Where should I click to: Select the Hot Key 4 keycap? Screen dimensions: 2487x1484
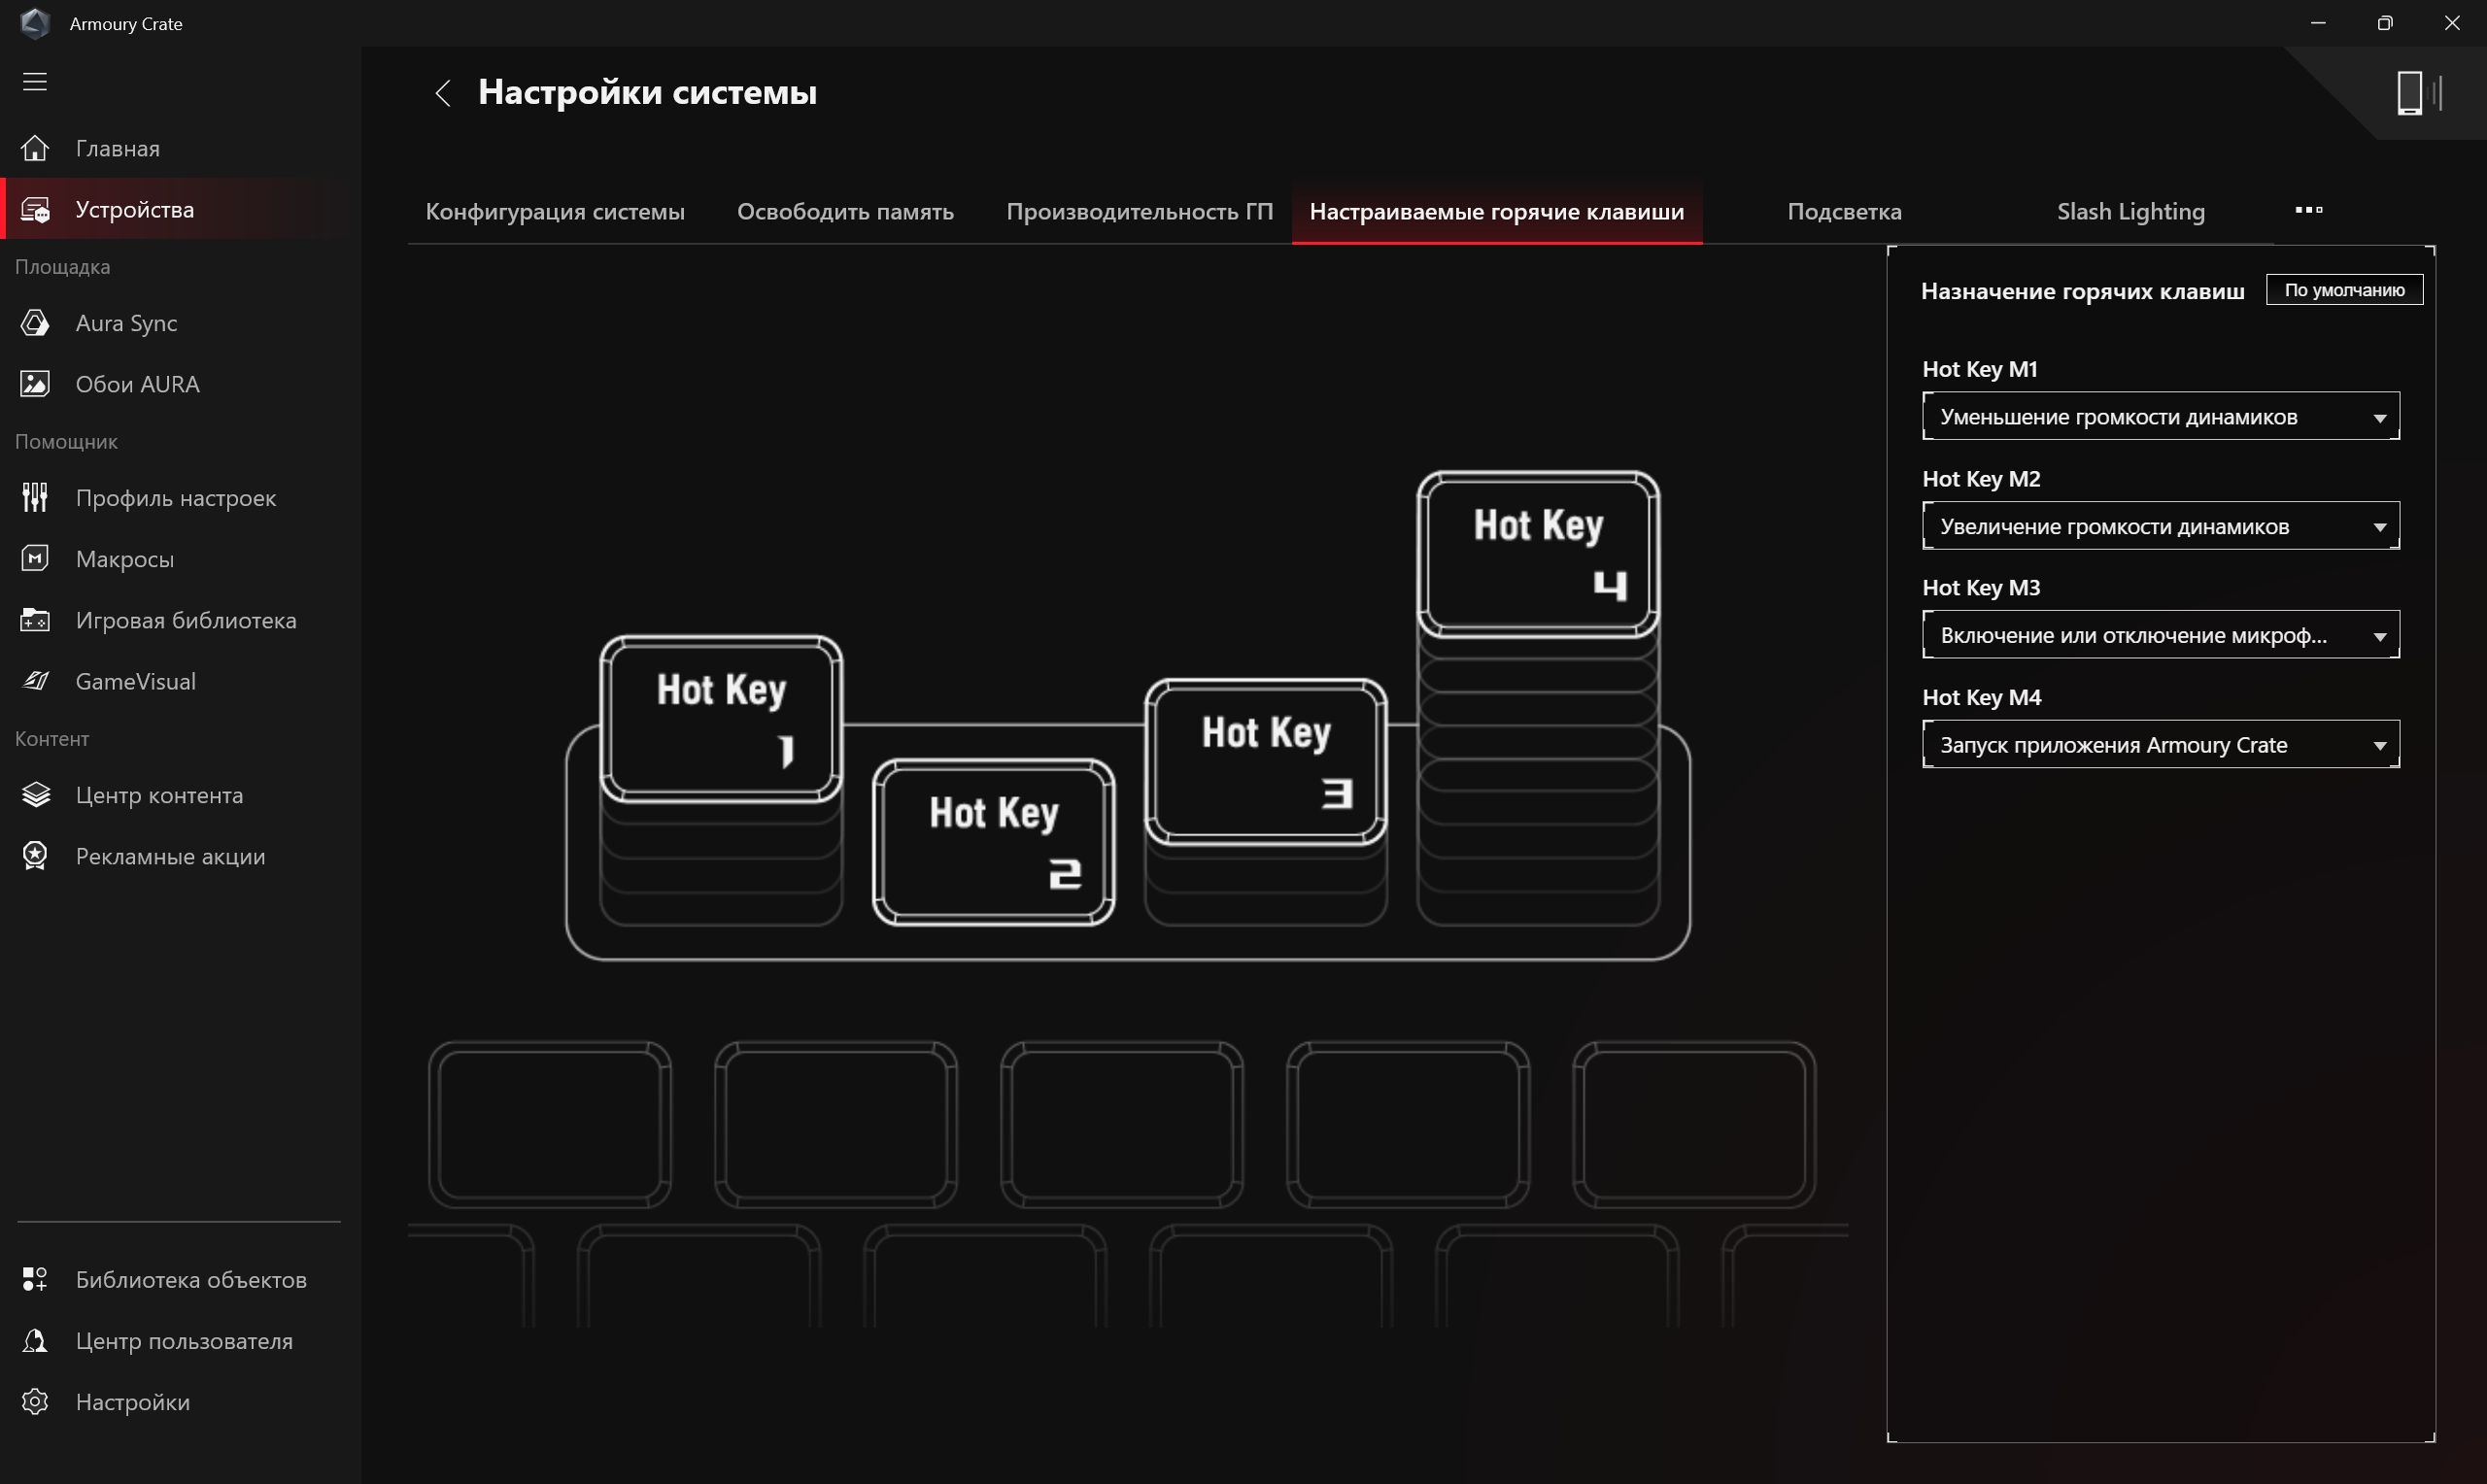point(1538,554)
